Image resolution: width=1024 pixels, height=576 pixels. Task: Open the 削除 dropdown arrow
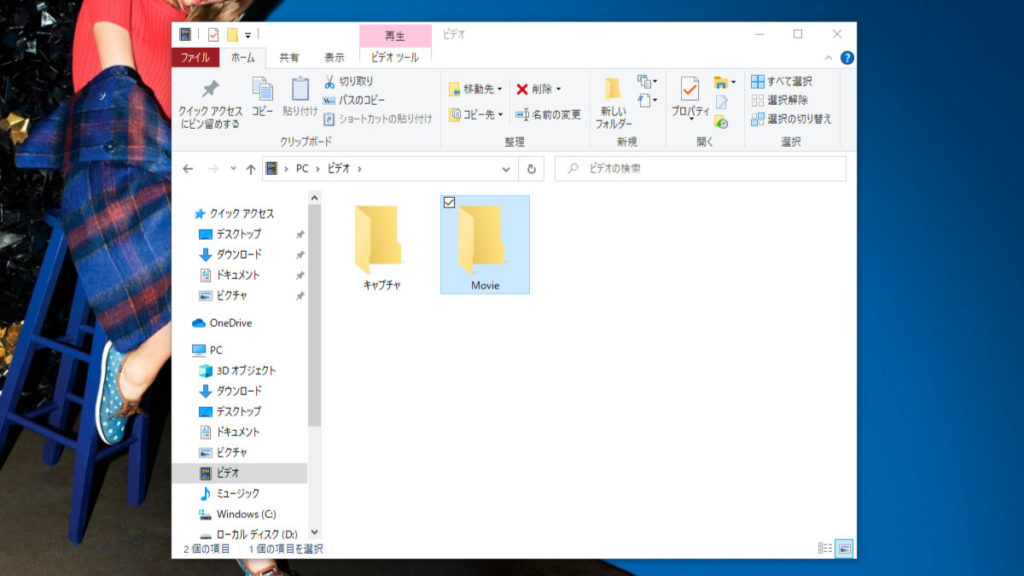click(x=558, y=89)
